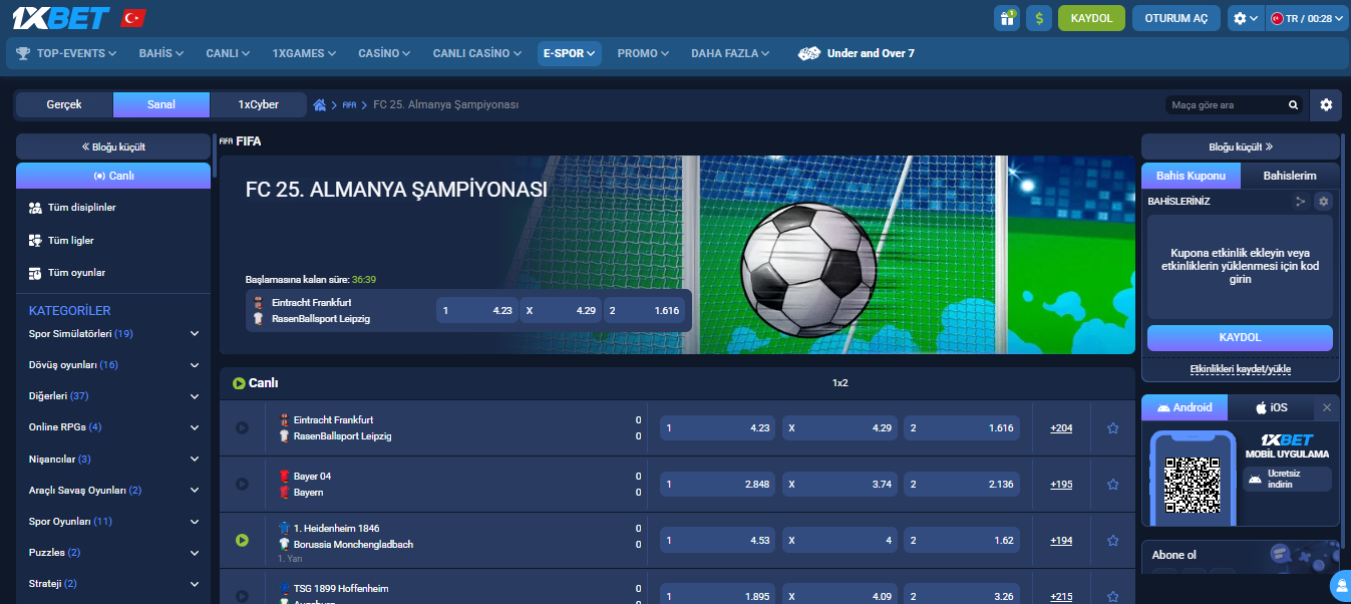The width and height of the screenshot is (1351, 604).
Task: Click the KAYDOL button in the header
Action: 1091,18
